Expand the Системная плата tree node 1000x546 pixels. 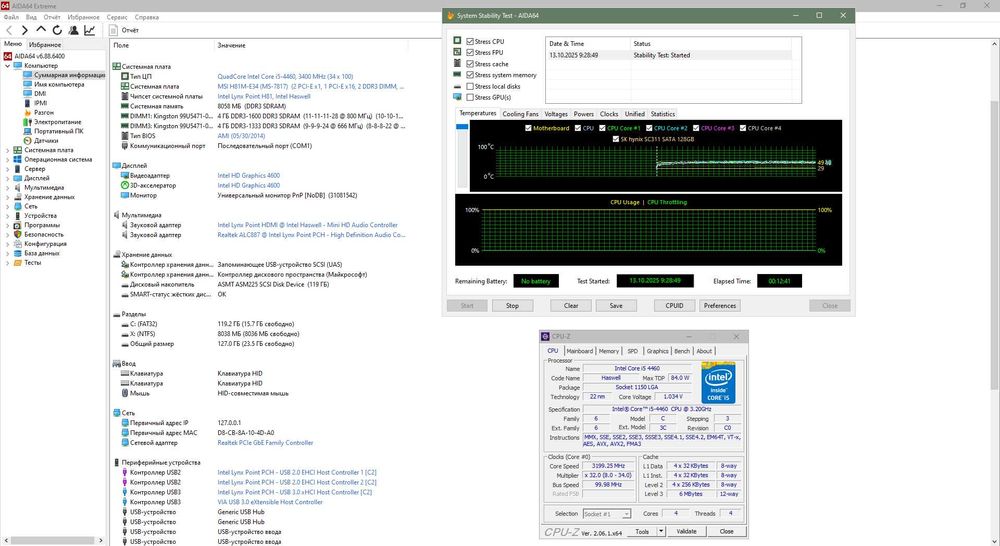(7, 150)
